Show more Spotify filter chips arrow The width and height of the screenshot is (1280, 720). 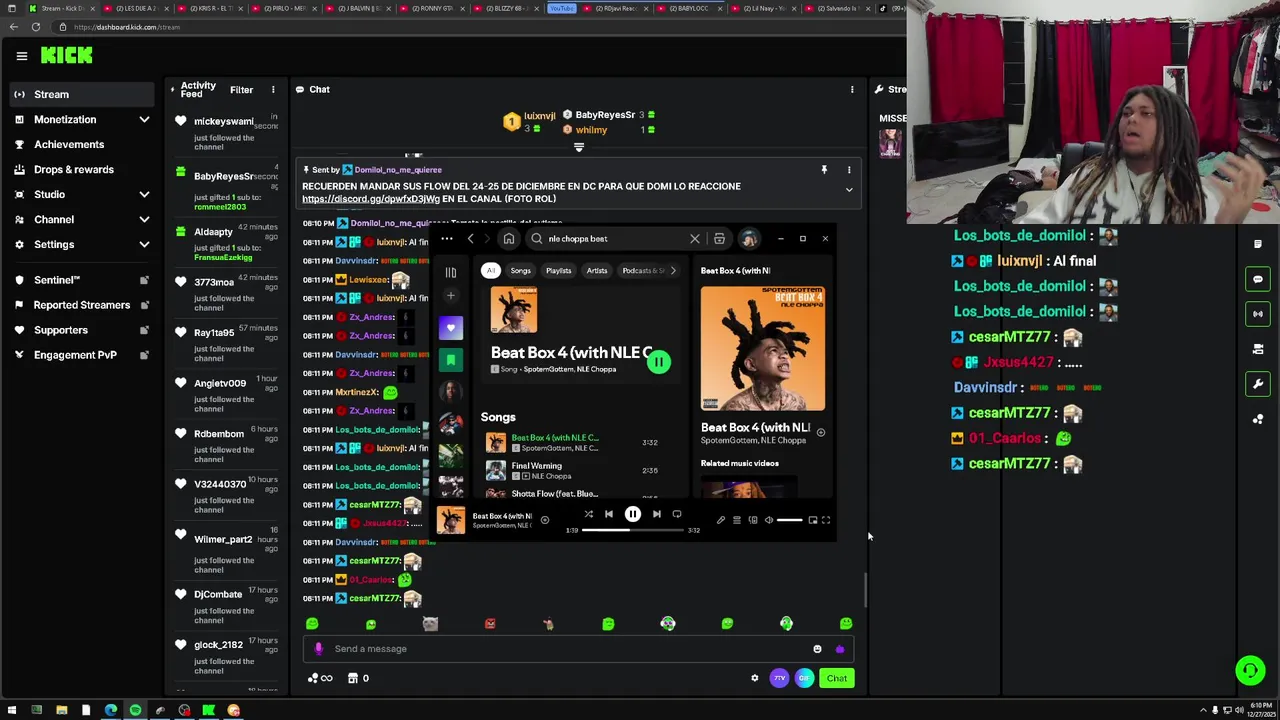tap(673, 271)
